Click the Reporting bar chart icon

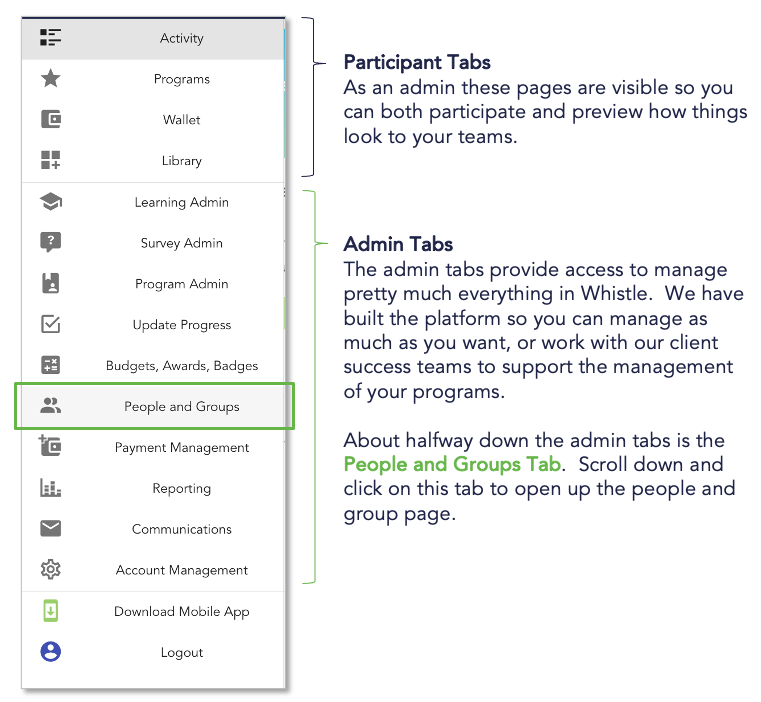50,487
